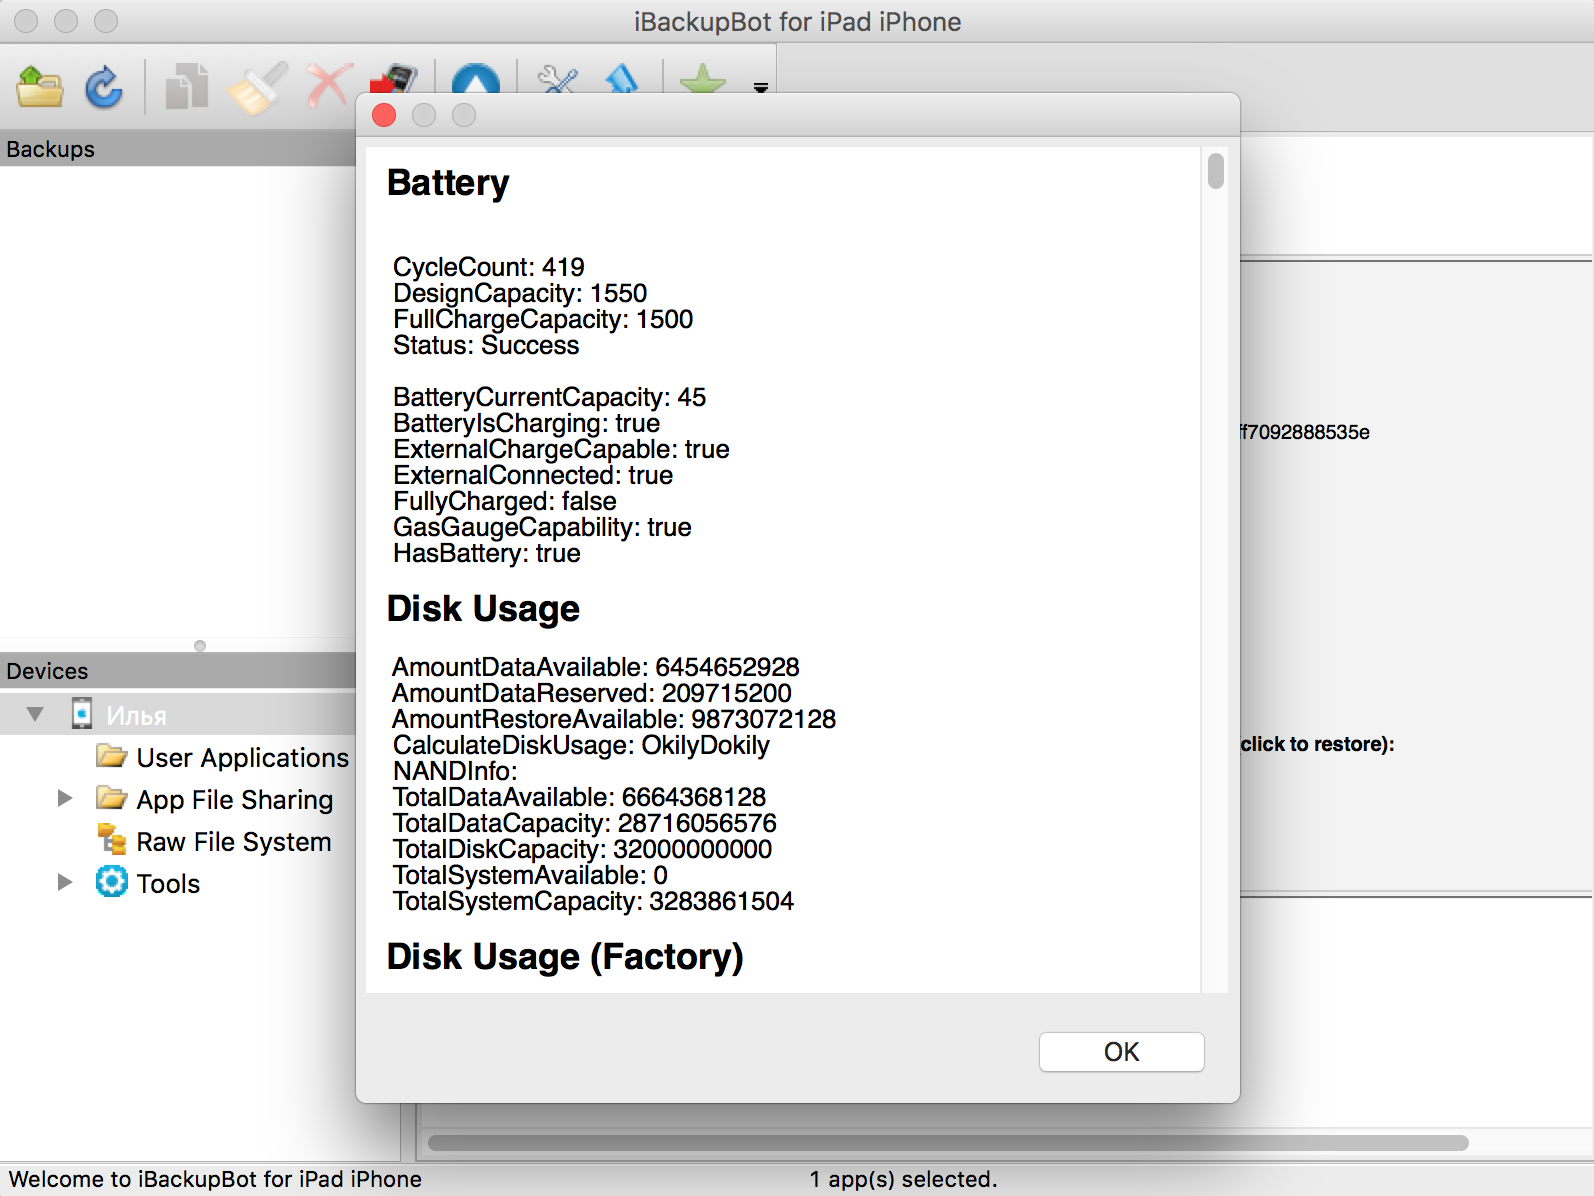
Task: Click the GasGaugeCapability: true line
Action: click(x=542, y=527)
